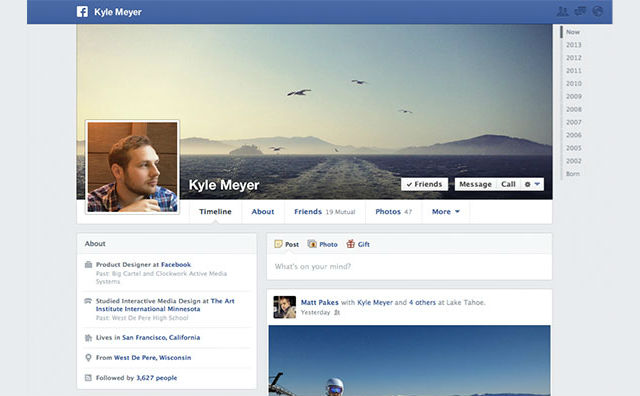Jump to 2002 on the timeline
The height and width of the screenshot is (396, 640).
(573, 161)
